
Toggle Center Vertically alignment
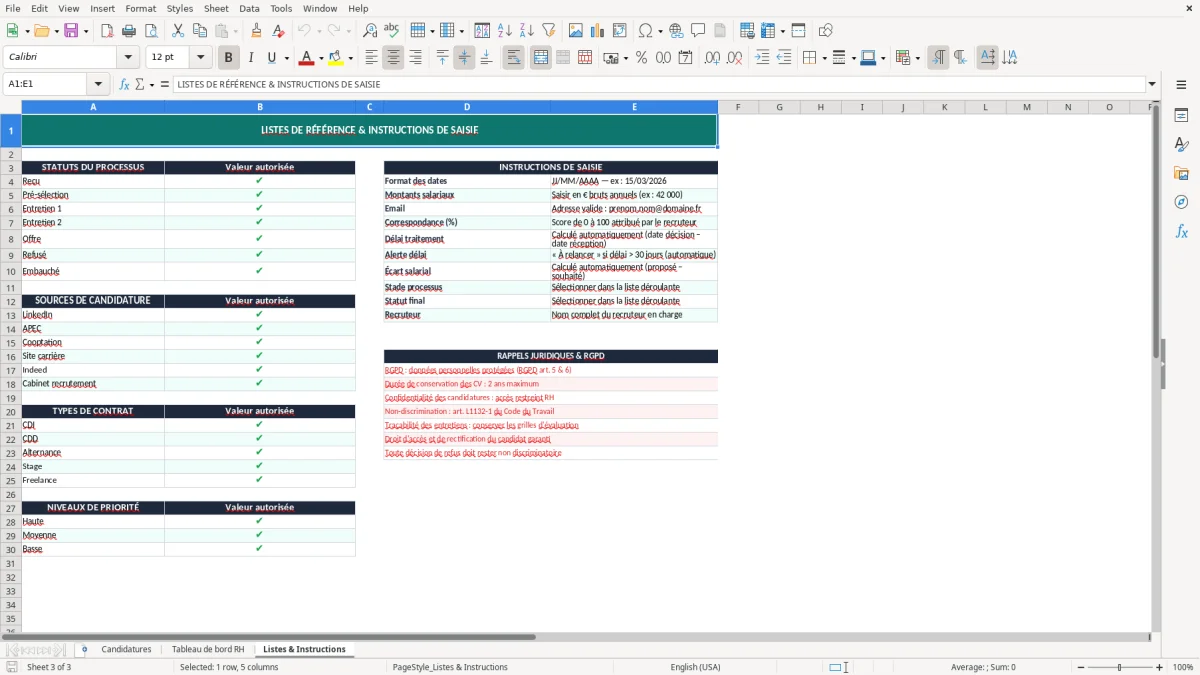click(x=464, y=58)
